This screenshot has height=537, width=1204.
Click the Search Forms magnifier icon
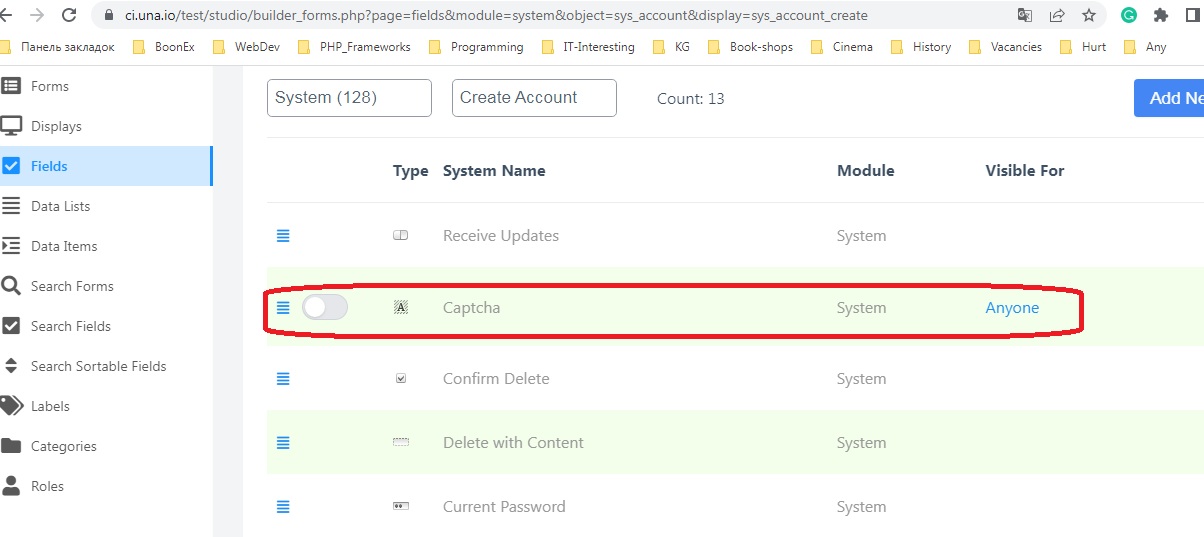(11, 286)
